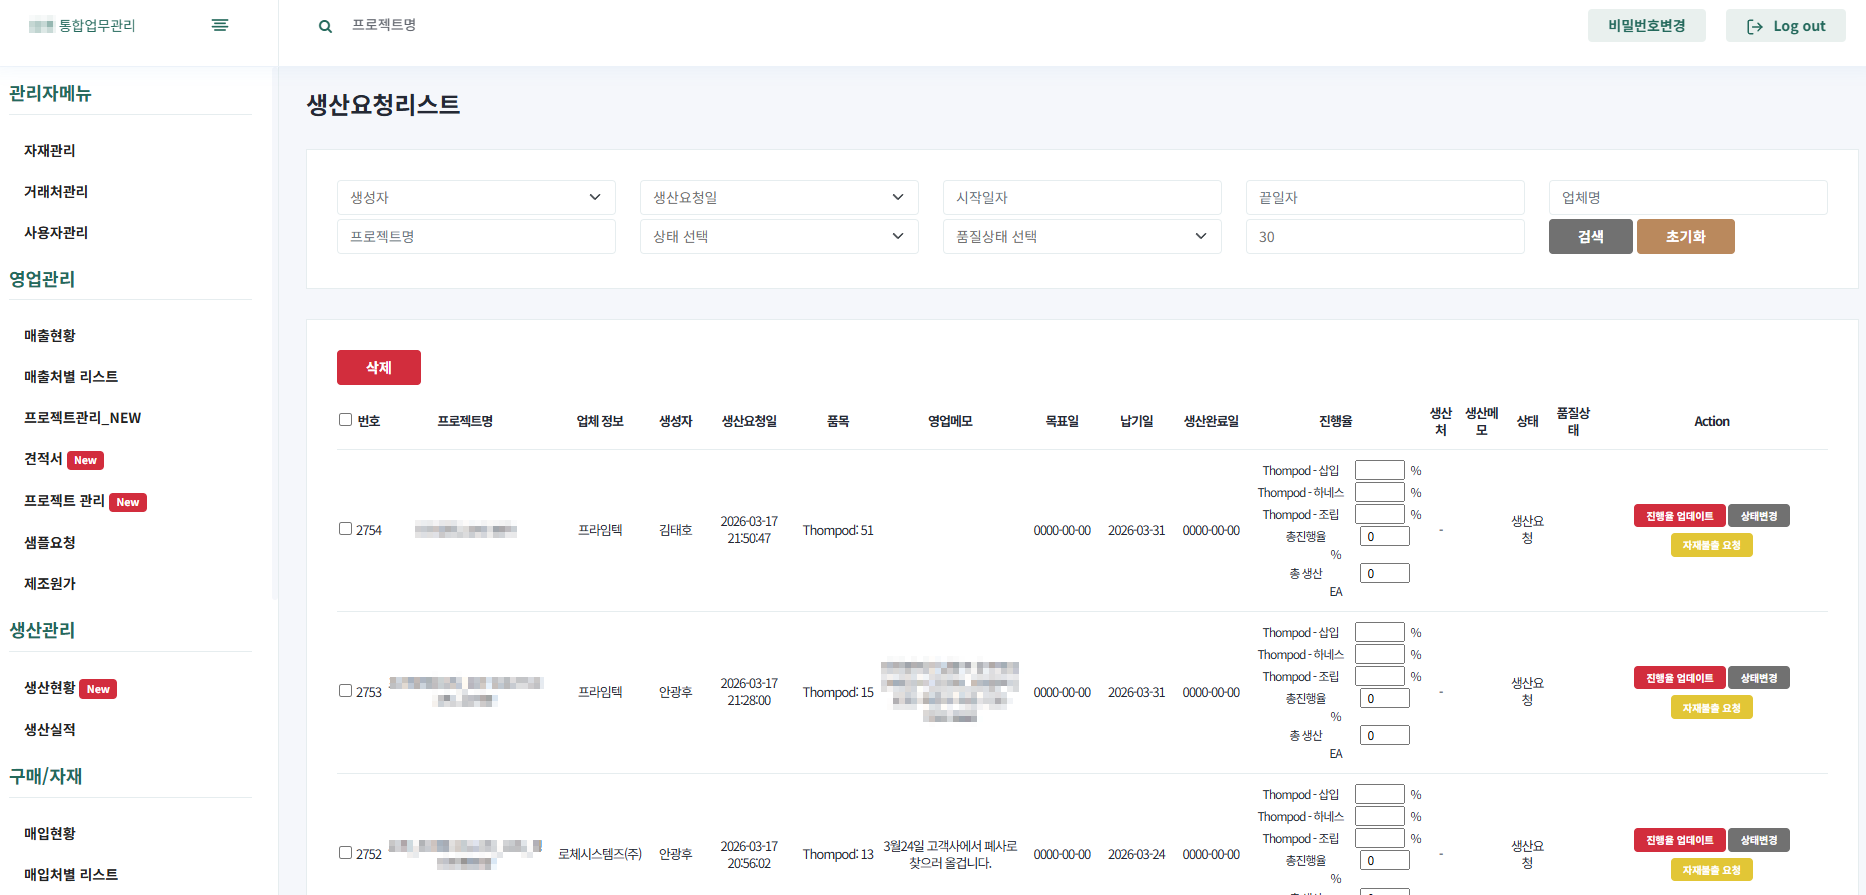Expand the 생산요청일 dropdown

click(x=778, y=198)
